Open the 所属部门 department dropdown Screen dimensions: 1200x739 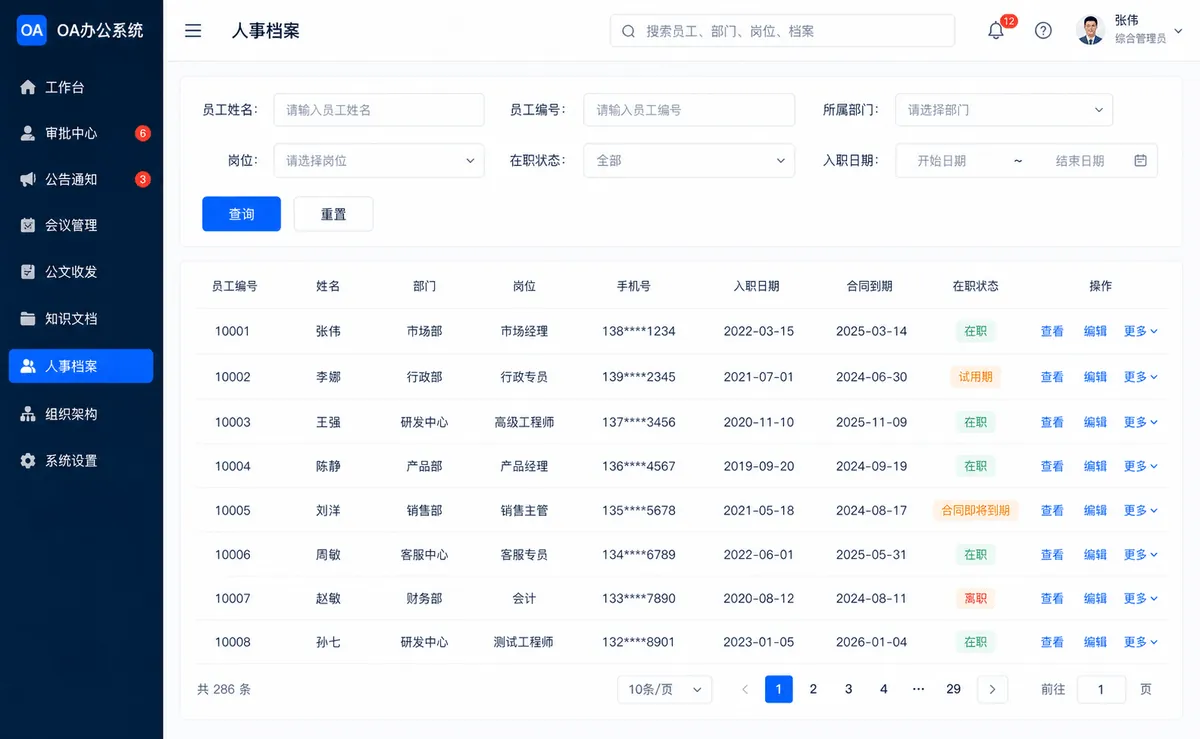pos(1004,110)
